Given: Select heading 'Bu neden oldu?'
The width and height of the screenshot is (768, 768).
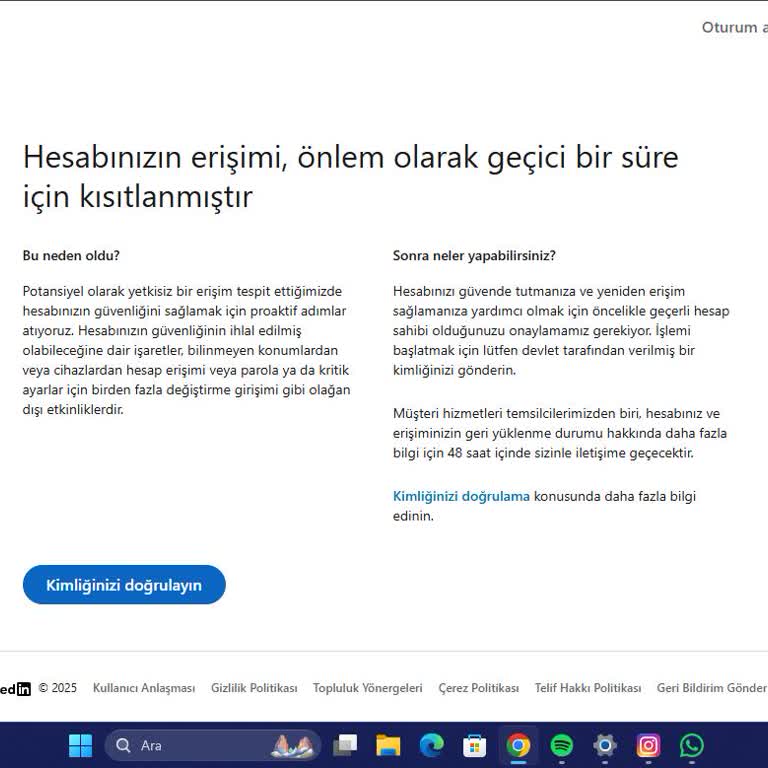Looking at the screenshot, I should (71, 256).
